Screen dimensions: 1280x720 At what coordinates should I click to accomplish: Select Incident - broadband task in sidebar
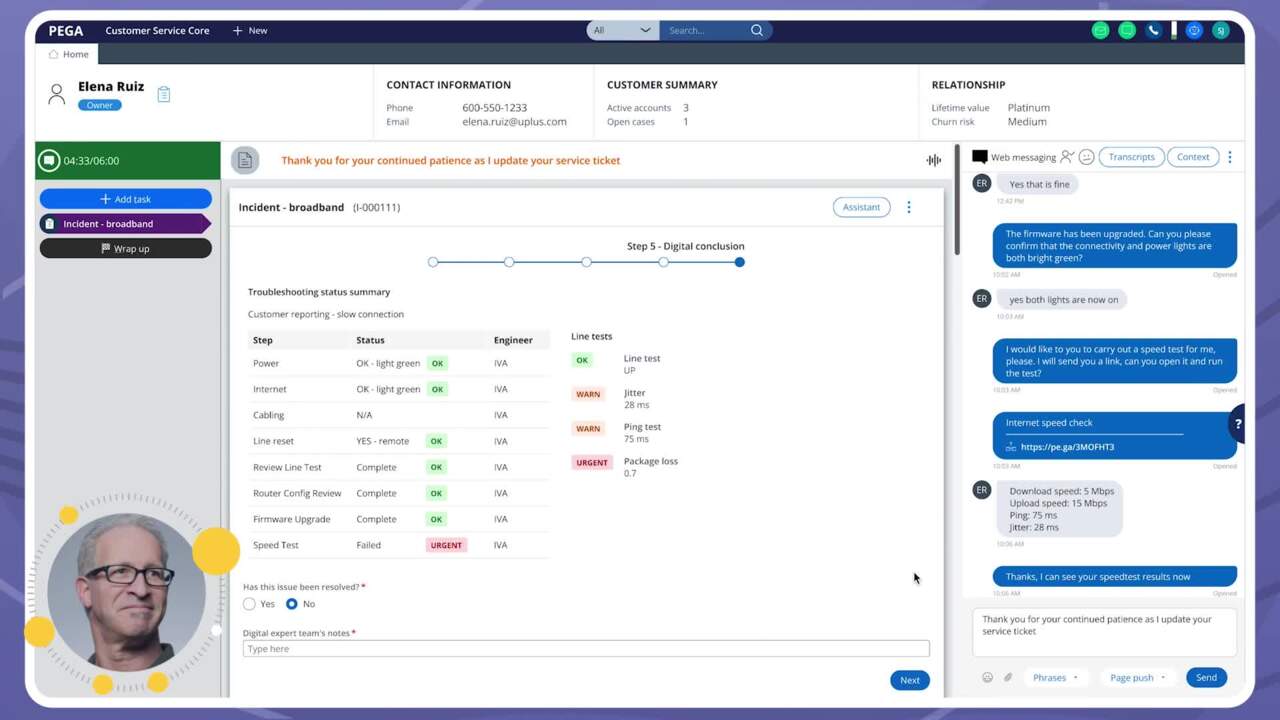[x=125, y=224]
